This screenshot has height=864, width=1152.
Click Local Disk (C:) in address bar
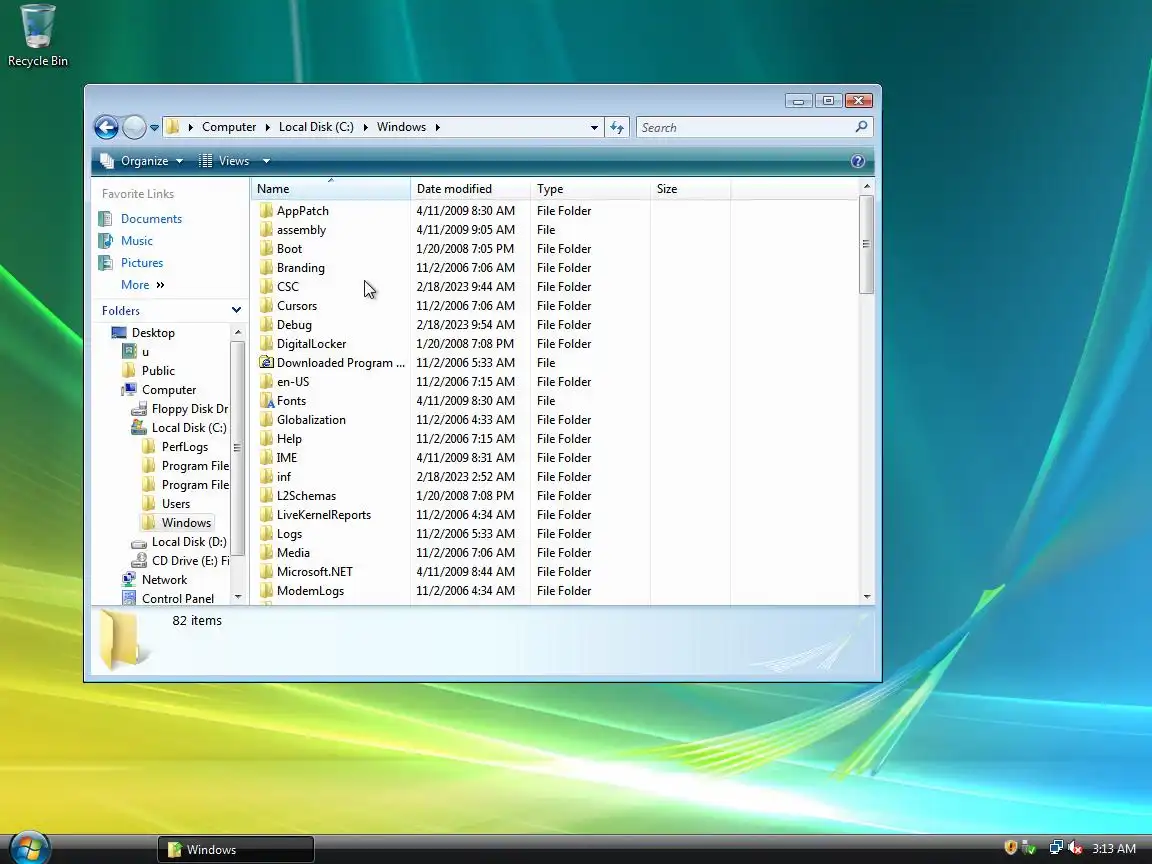(x=316, y=127)
